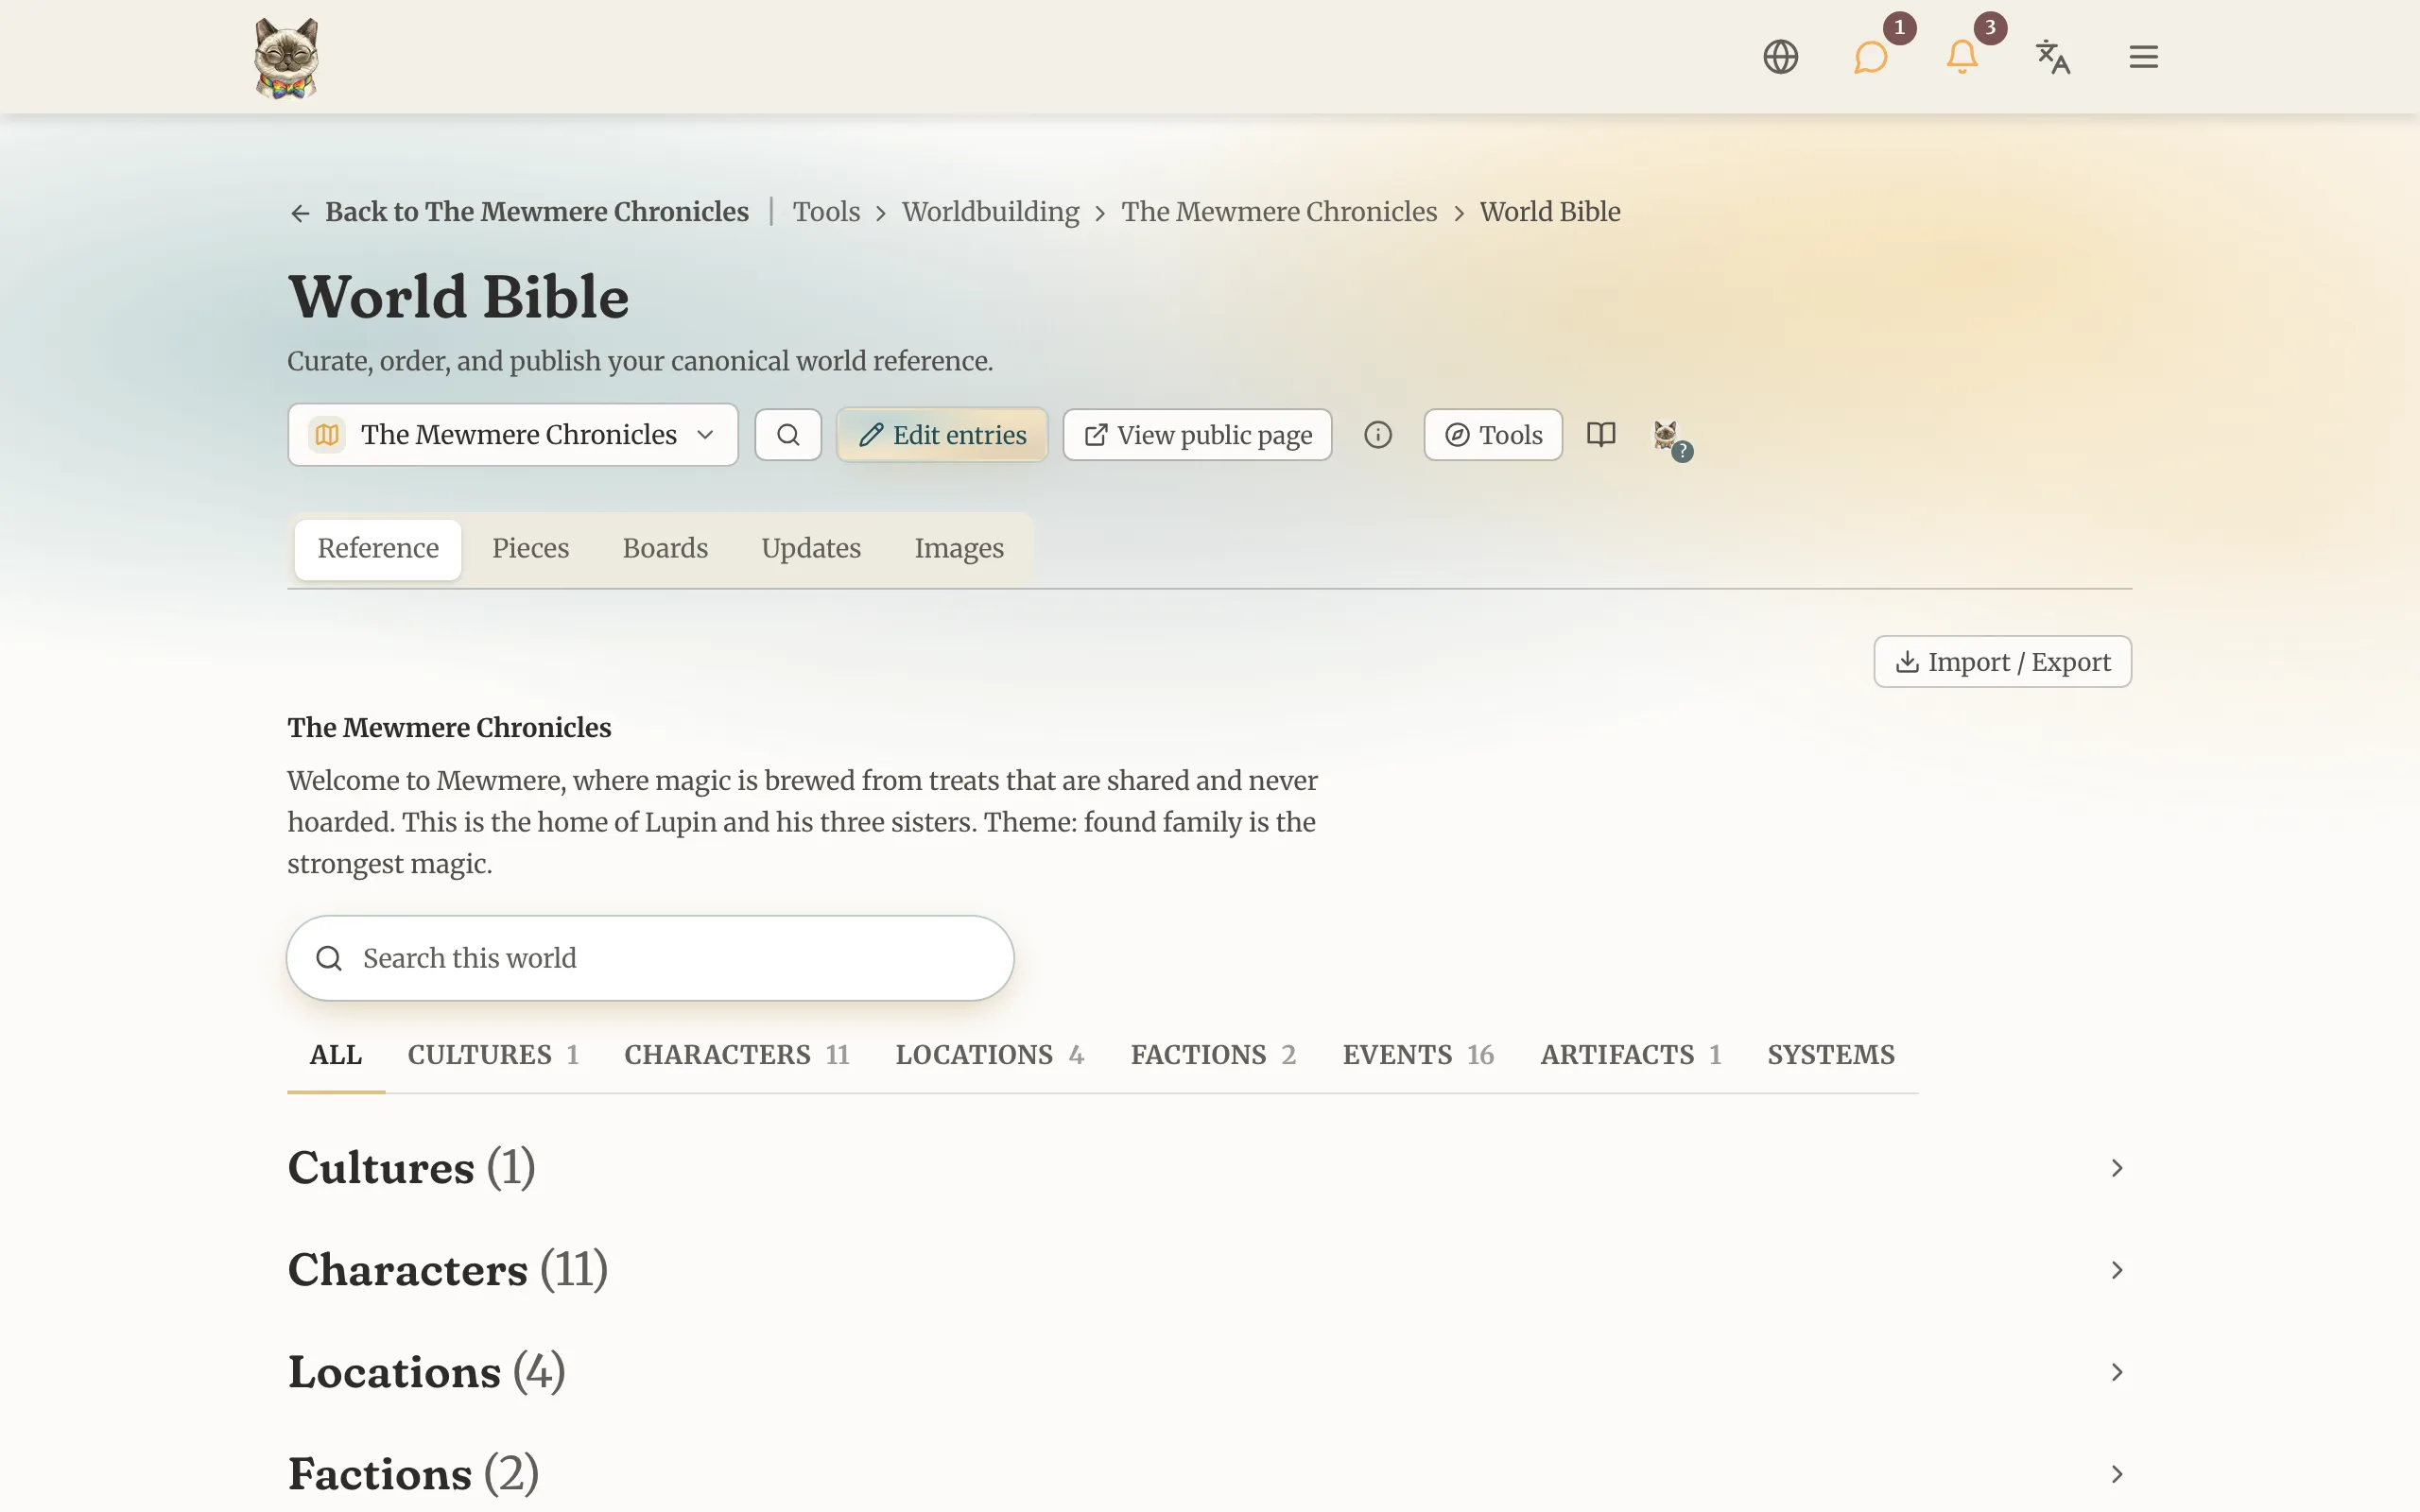Filter by LOCATIONS category
Viewport: 2420px width, 1512px height.
point(990,1055)
